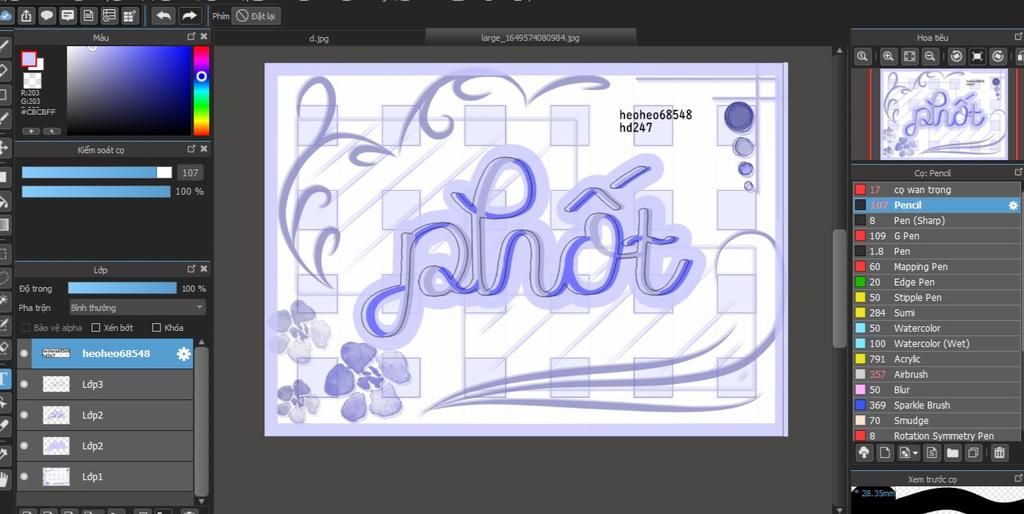Select the Sumi brush

[936, 313]
